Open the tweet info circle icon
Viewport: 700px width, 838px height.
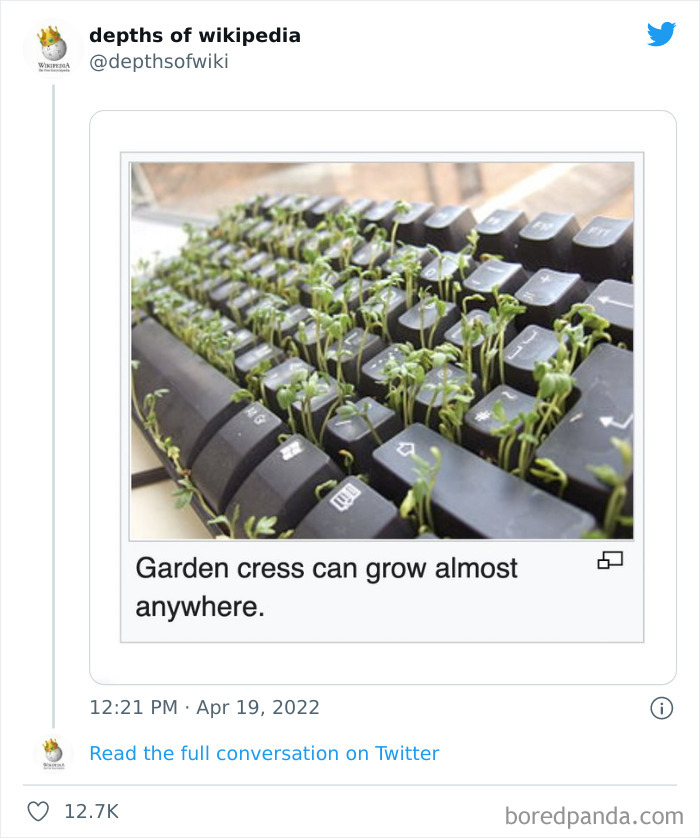661,708
